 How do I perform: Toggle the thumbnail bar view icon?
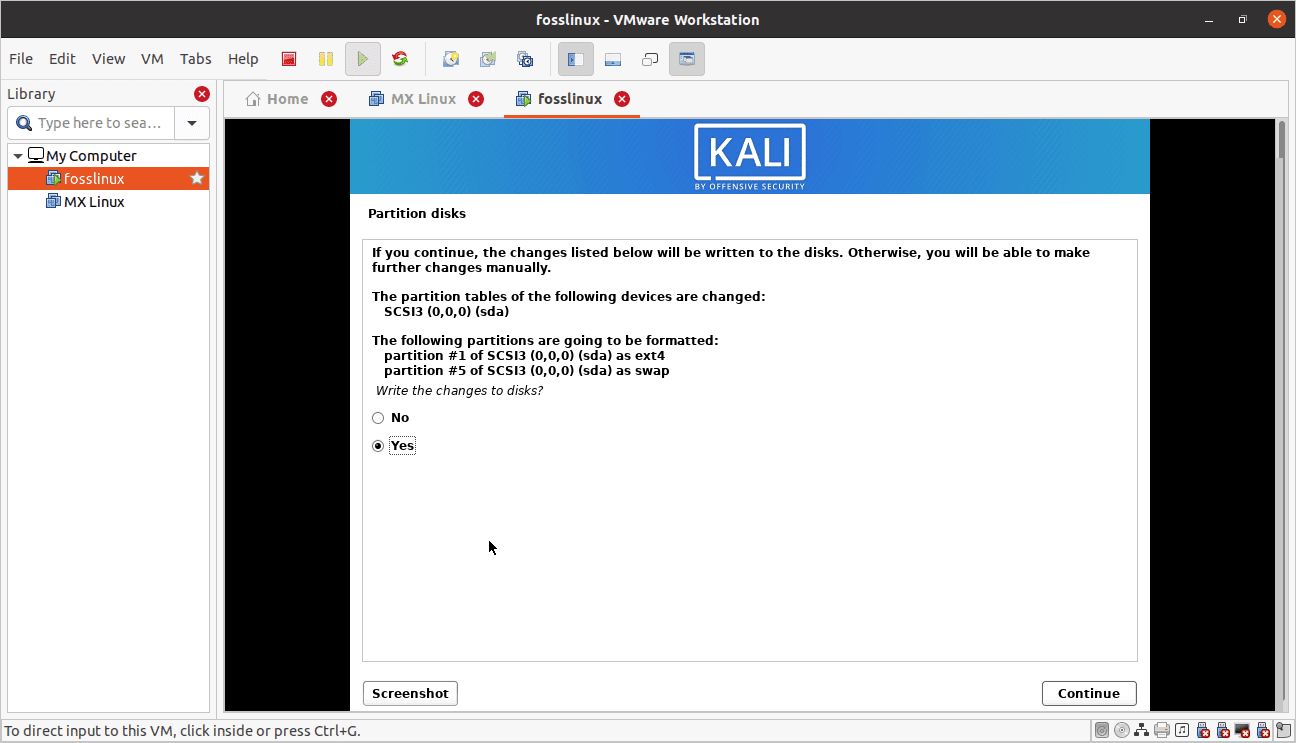point(613,59)
